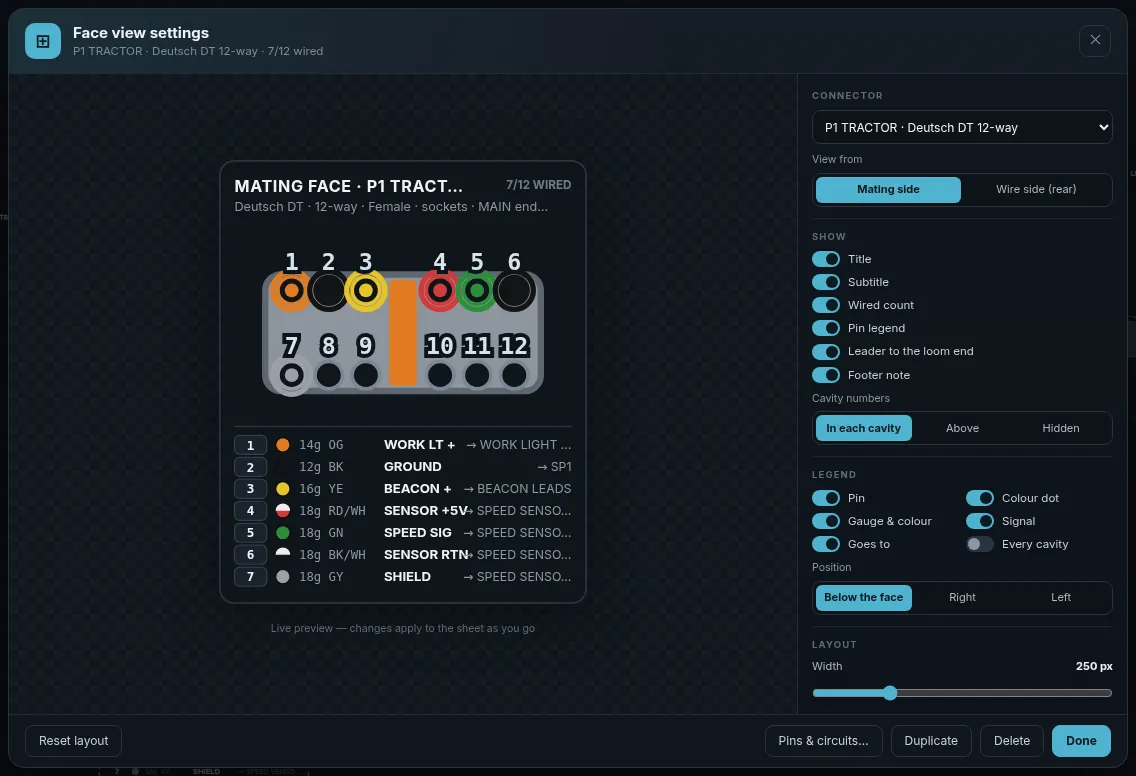Enable the Every cavity switch
Viewport: 1136px width, 776px height.
[980, 544]
